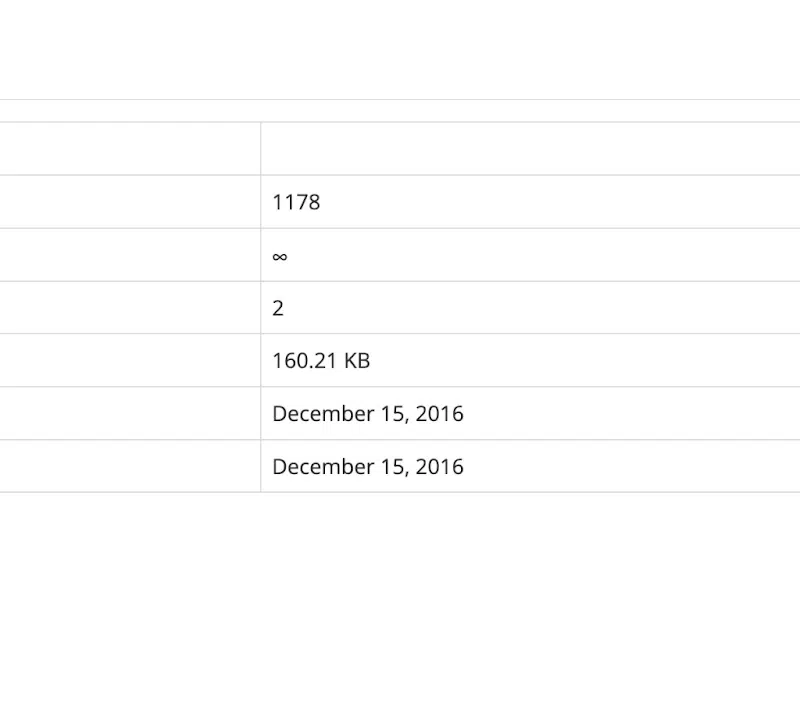Viewport: 800px width, 728px height.
Task: Click the blank cell left of 1178
Action: click(x=130, y=202)
